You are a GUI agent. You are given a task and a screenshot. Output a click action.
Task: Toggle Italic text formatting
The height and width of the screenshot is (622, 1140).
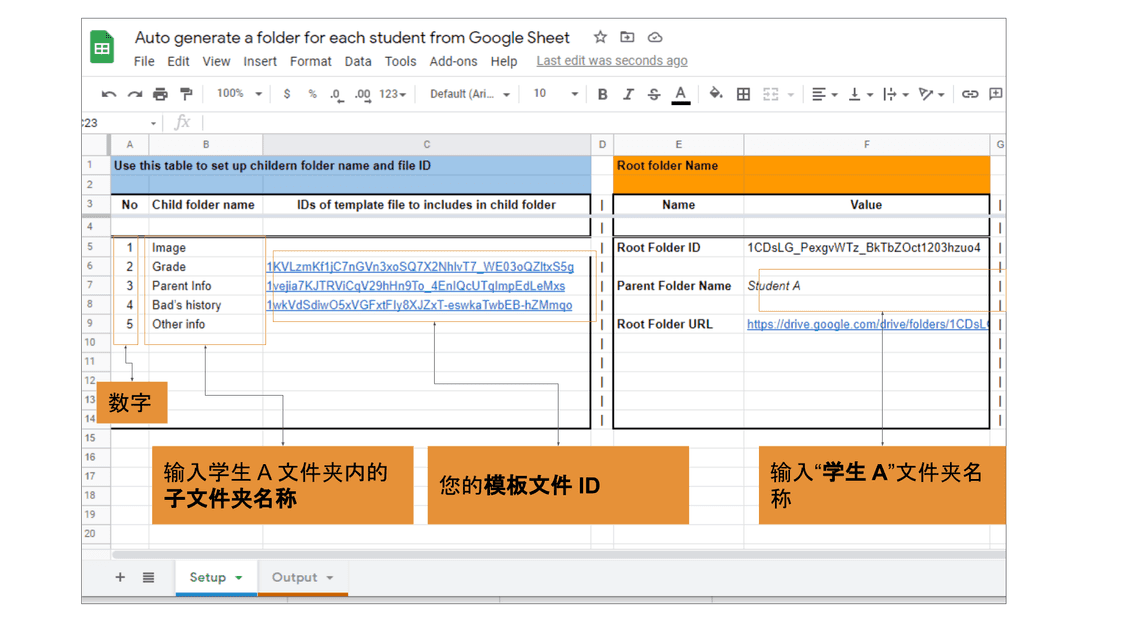(628, 94)
